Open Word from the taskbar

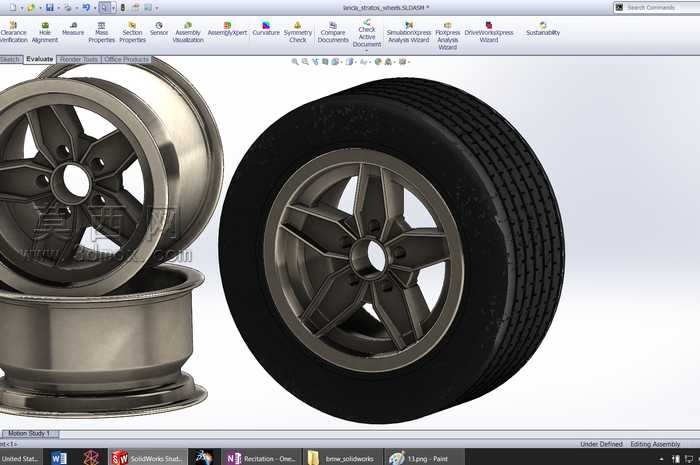pos(59,458)
